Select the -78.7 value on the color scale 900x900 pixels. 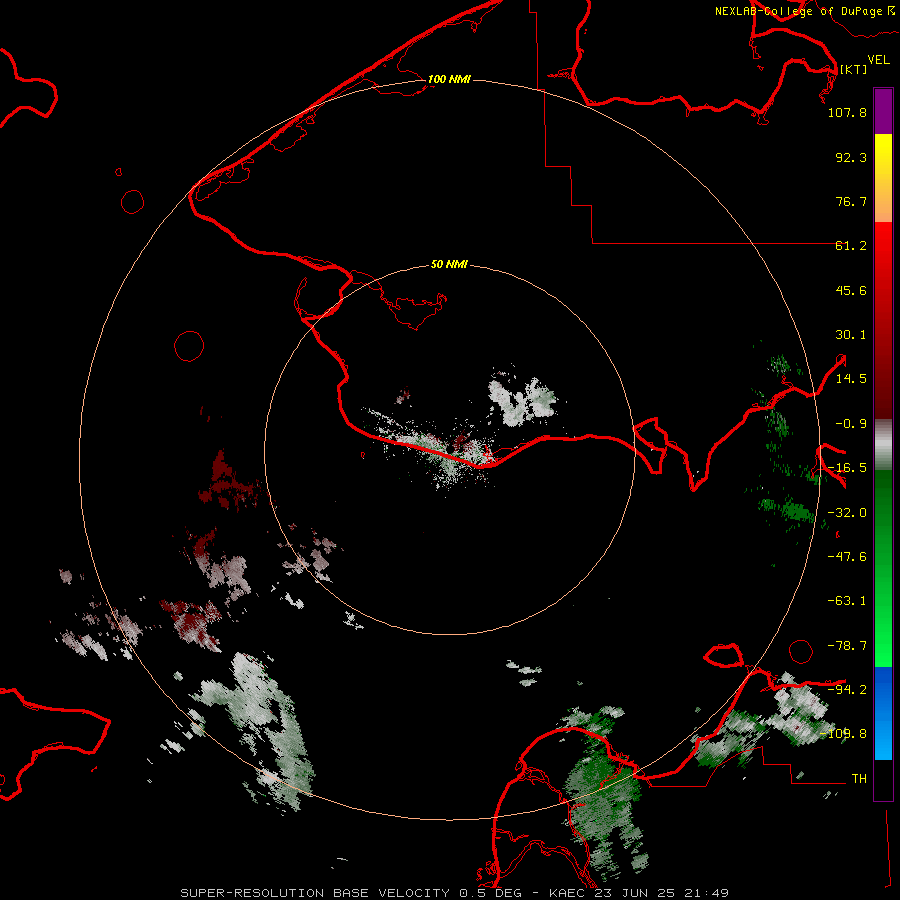(x=847, y=646)
